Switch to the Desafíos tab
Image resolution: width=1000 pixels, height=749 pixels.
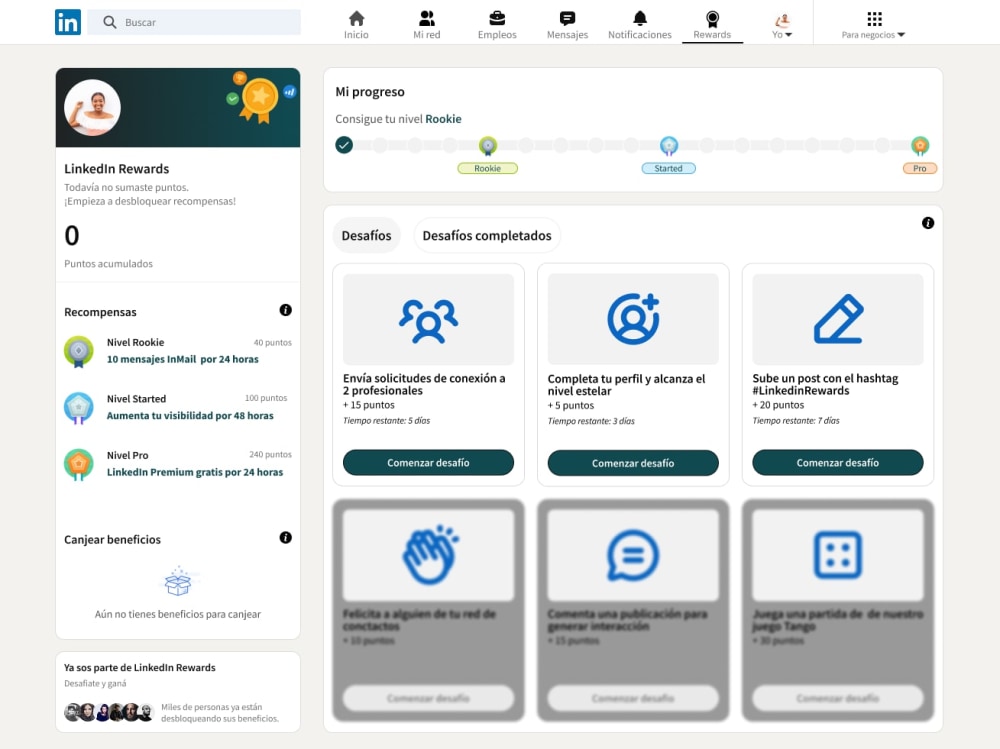(x=367, y=235)
